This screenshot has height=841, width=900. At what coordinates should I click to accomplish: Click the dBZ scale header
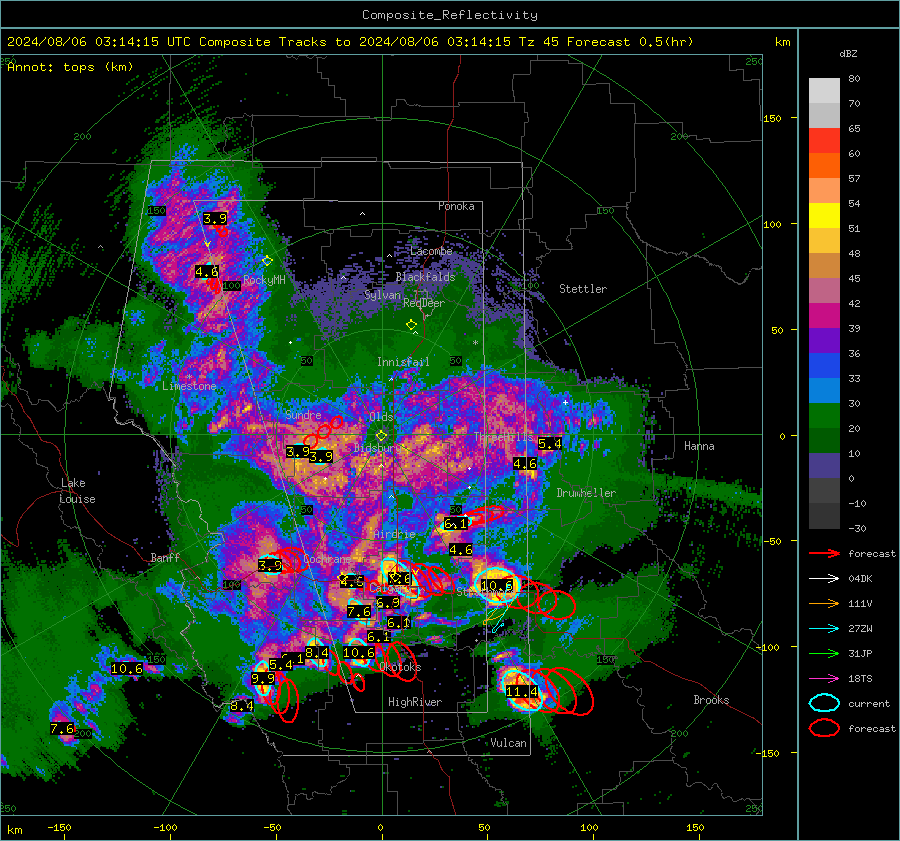pos(848,53)
